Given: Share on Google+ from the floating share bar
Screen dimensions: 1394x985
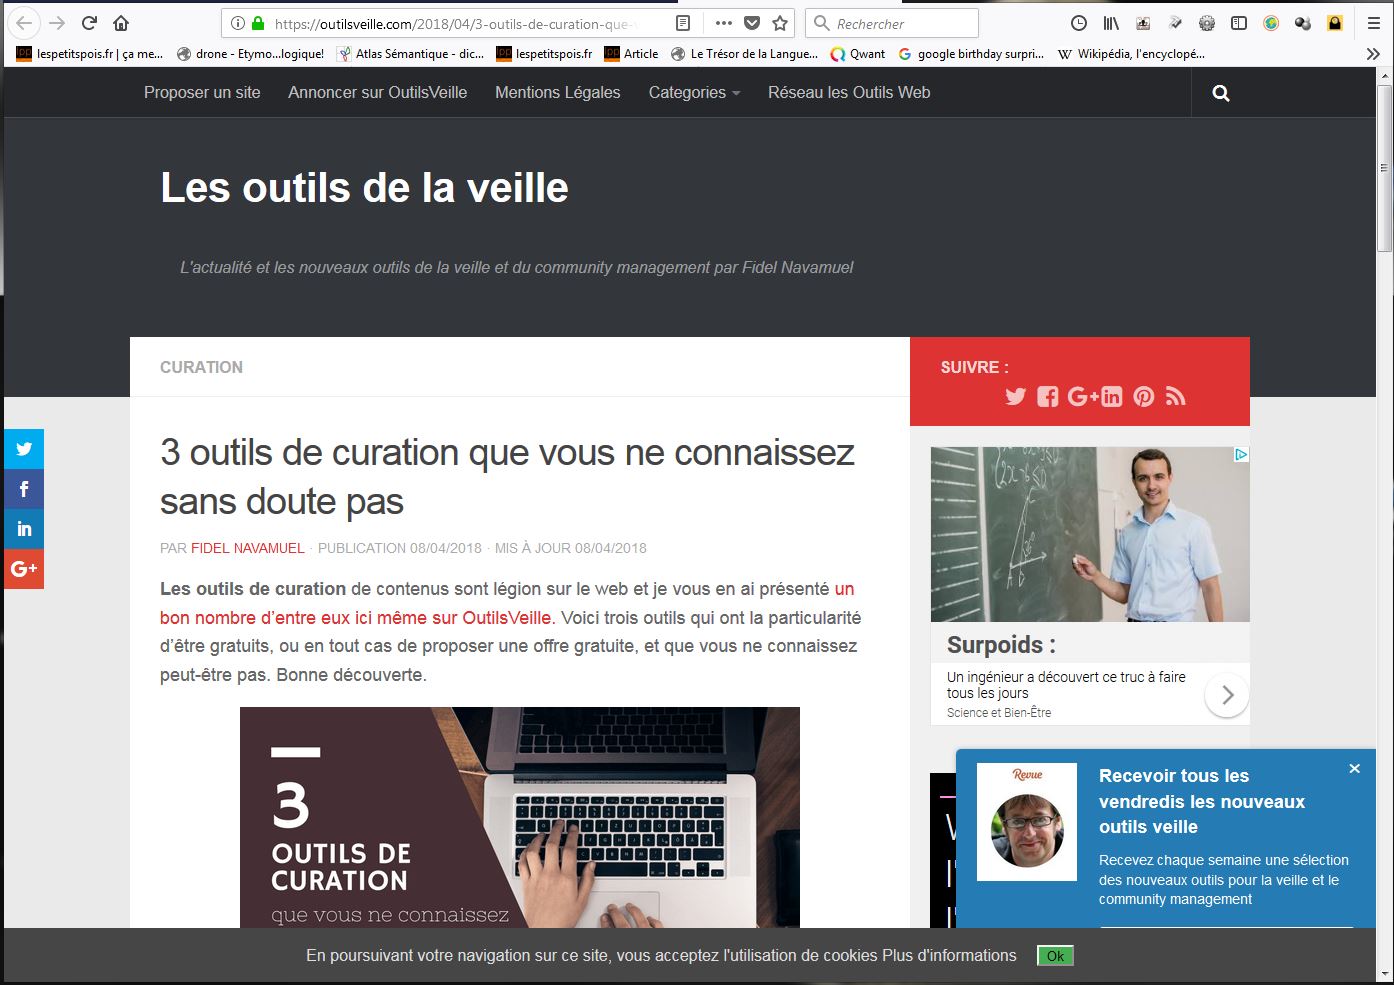Looking at the screenshot, I should [x=24, y=569].
